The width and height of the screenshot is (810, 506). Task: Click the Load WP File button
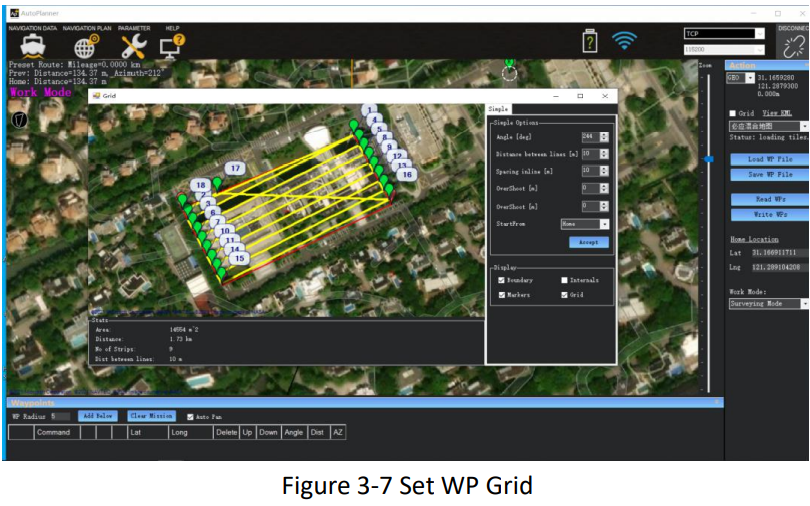coord(769,159)
